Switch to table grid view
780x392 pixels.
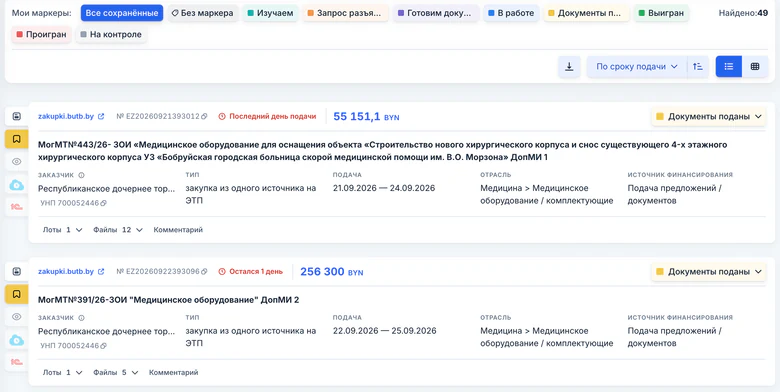pyautogui.click(x=755, y=67)
